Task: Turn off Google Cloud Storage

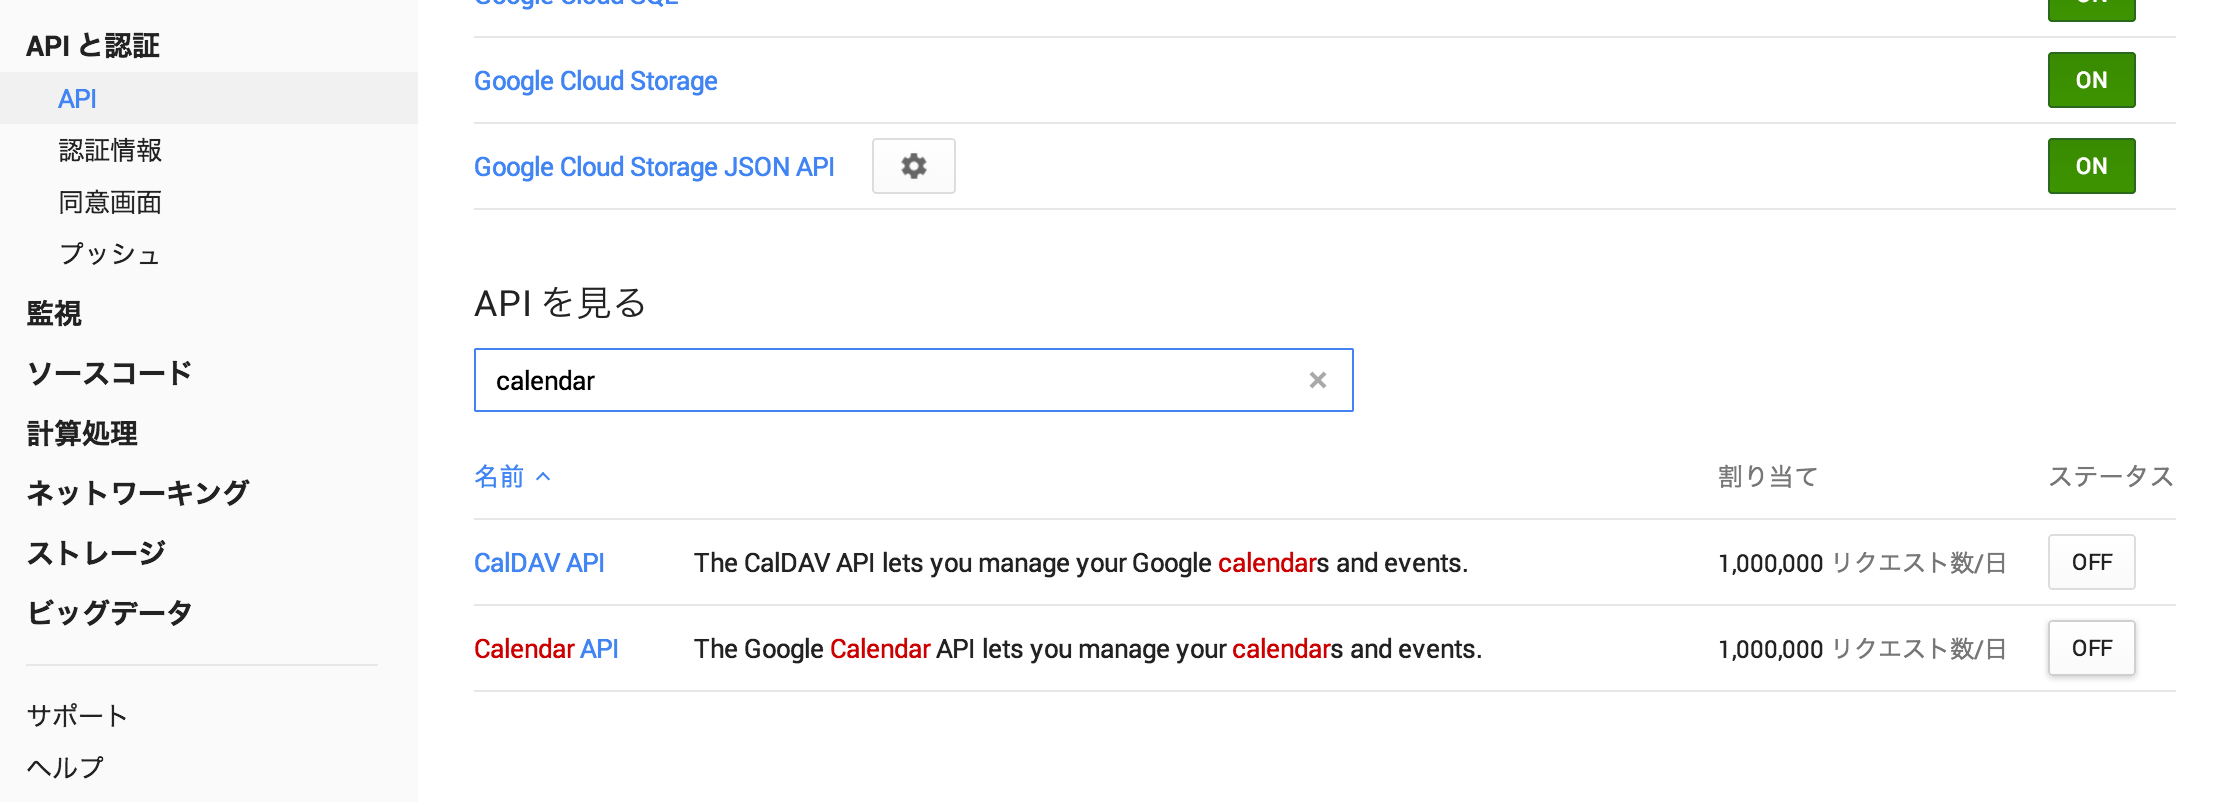Action: tap(2091, 80)
